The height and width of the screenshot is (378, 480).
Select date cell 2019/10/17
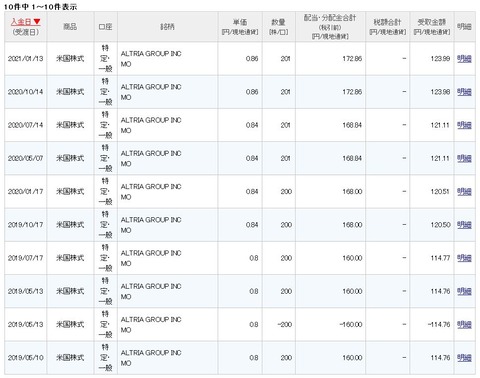pyautogui.click(x=26, y=225)
